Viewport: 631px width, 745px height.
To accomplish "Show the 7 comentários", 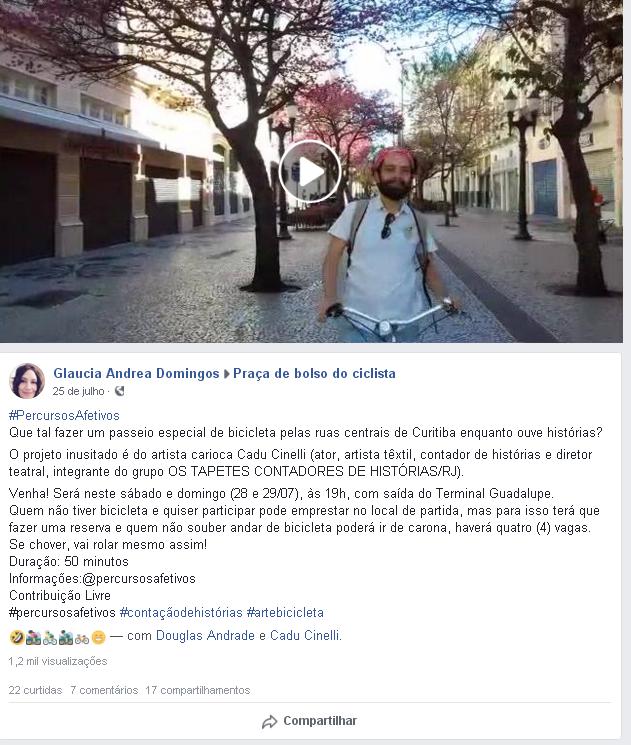I will point(104,690).
